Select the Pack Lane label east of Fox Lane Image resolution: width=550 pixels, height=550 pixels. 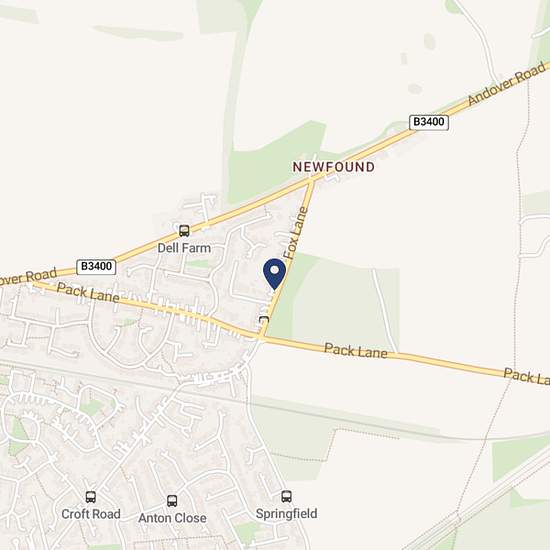point(356,351)
